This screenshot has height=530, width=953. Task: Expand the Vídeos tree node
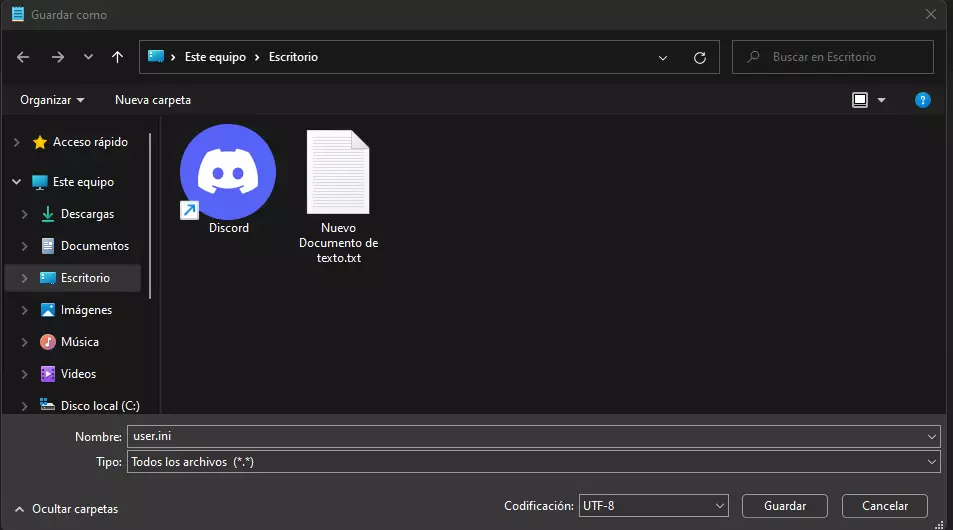(x=24, y=374)
